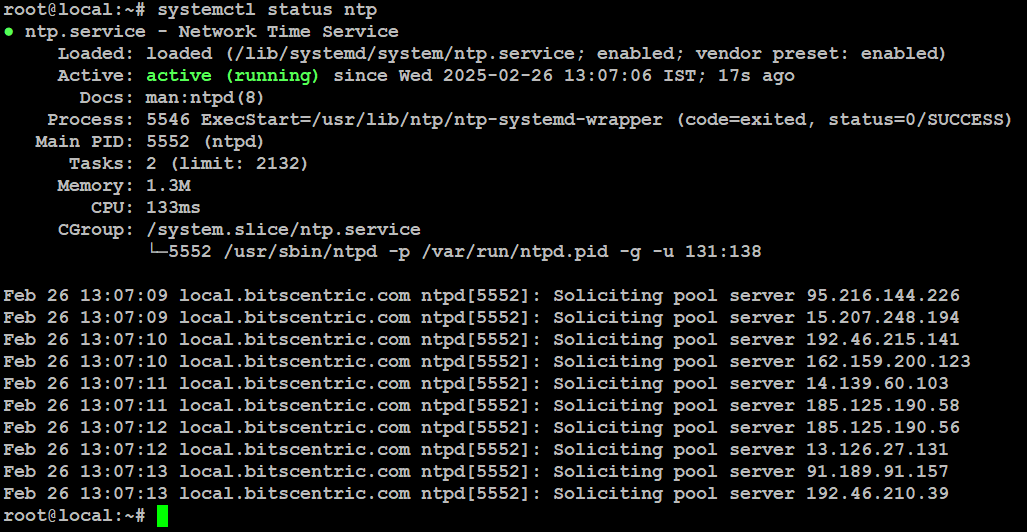Click the green 'active (running)' status text
The width and height of the screenshot is (1027, 532).
(x=233, y=76)
